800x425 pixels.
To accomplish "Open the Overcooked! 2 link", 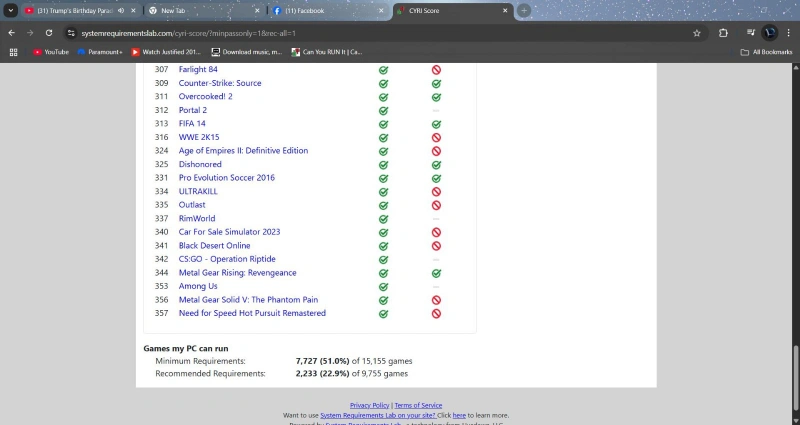I will click(206, 96).
